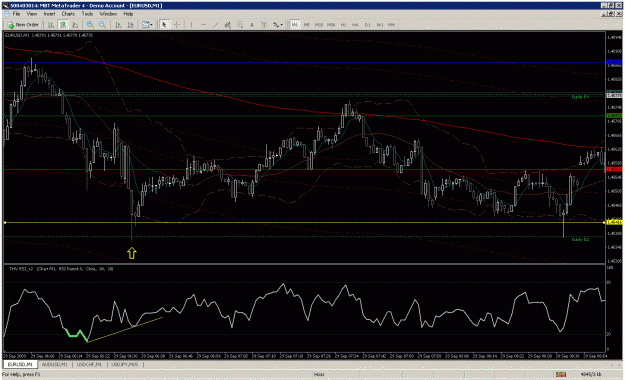The width and height of the screenshot is (625, 380).
Task: Open the View menu
Action: (x=32, y=14)
